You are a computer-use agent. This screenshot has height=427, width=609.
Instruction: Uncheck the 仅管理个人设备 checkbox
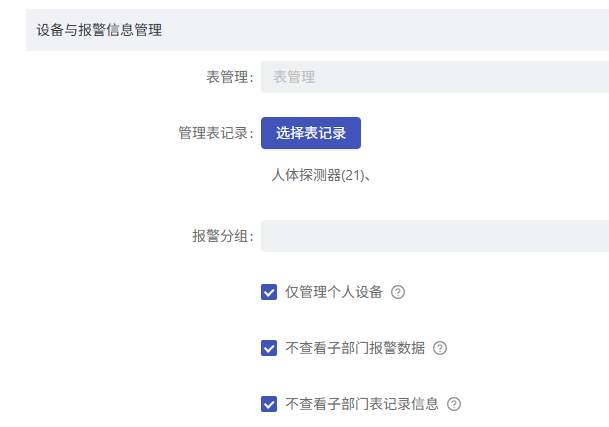(x=269, y=292)
